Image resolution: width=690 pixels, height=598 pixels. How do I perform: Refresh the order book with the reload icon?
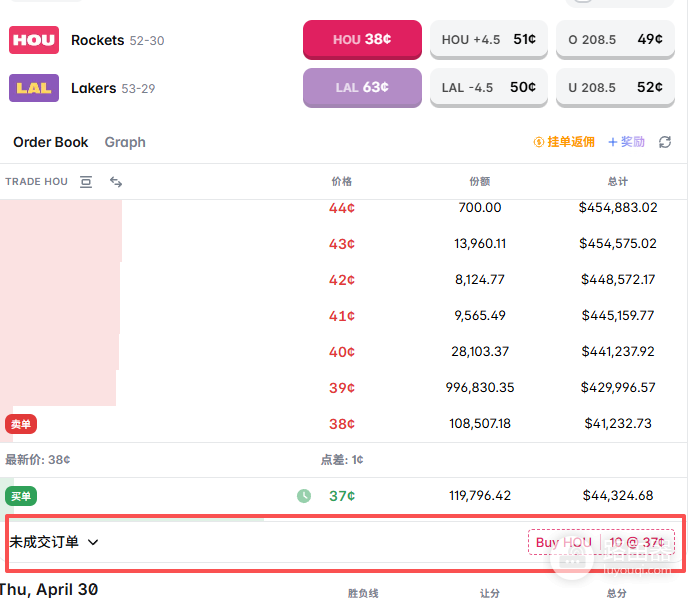665,142
